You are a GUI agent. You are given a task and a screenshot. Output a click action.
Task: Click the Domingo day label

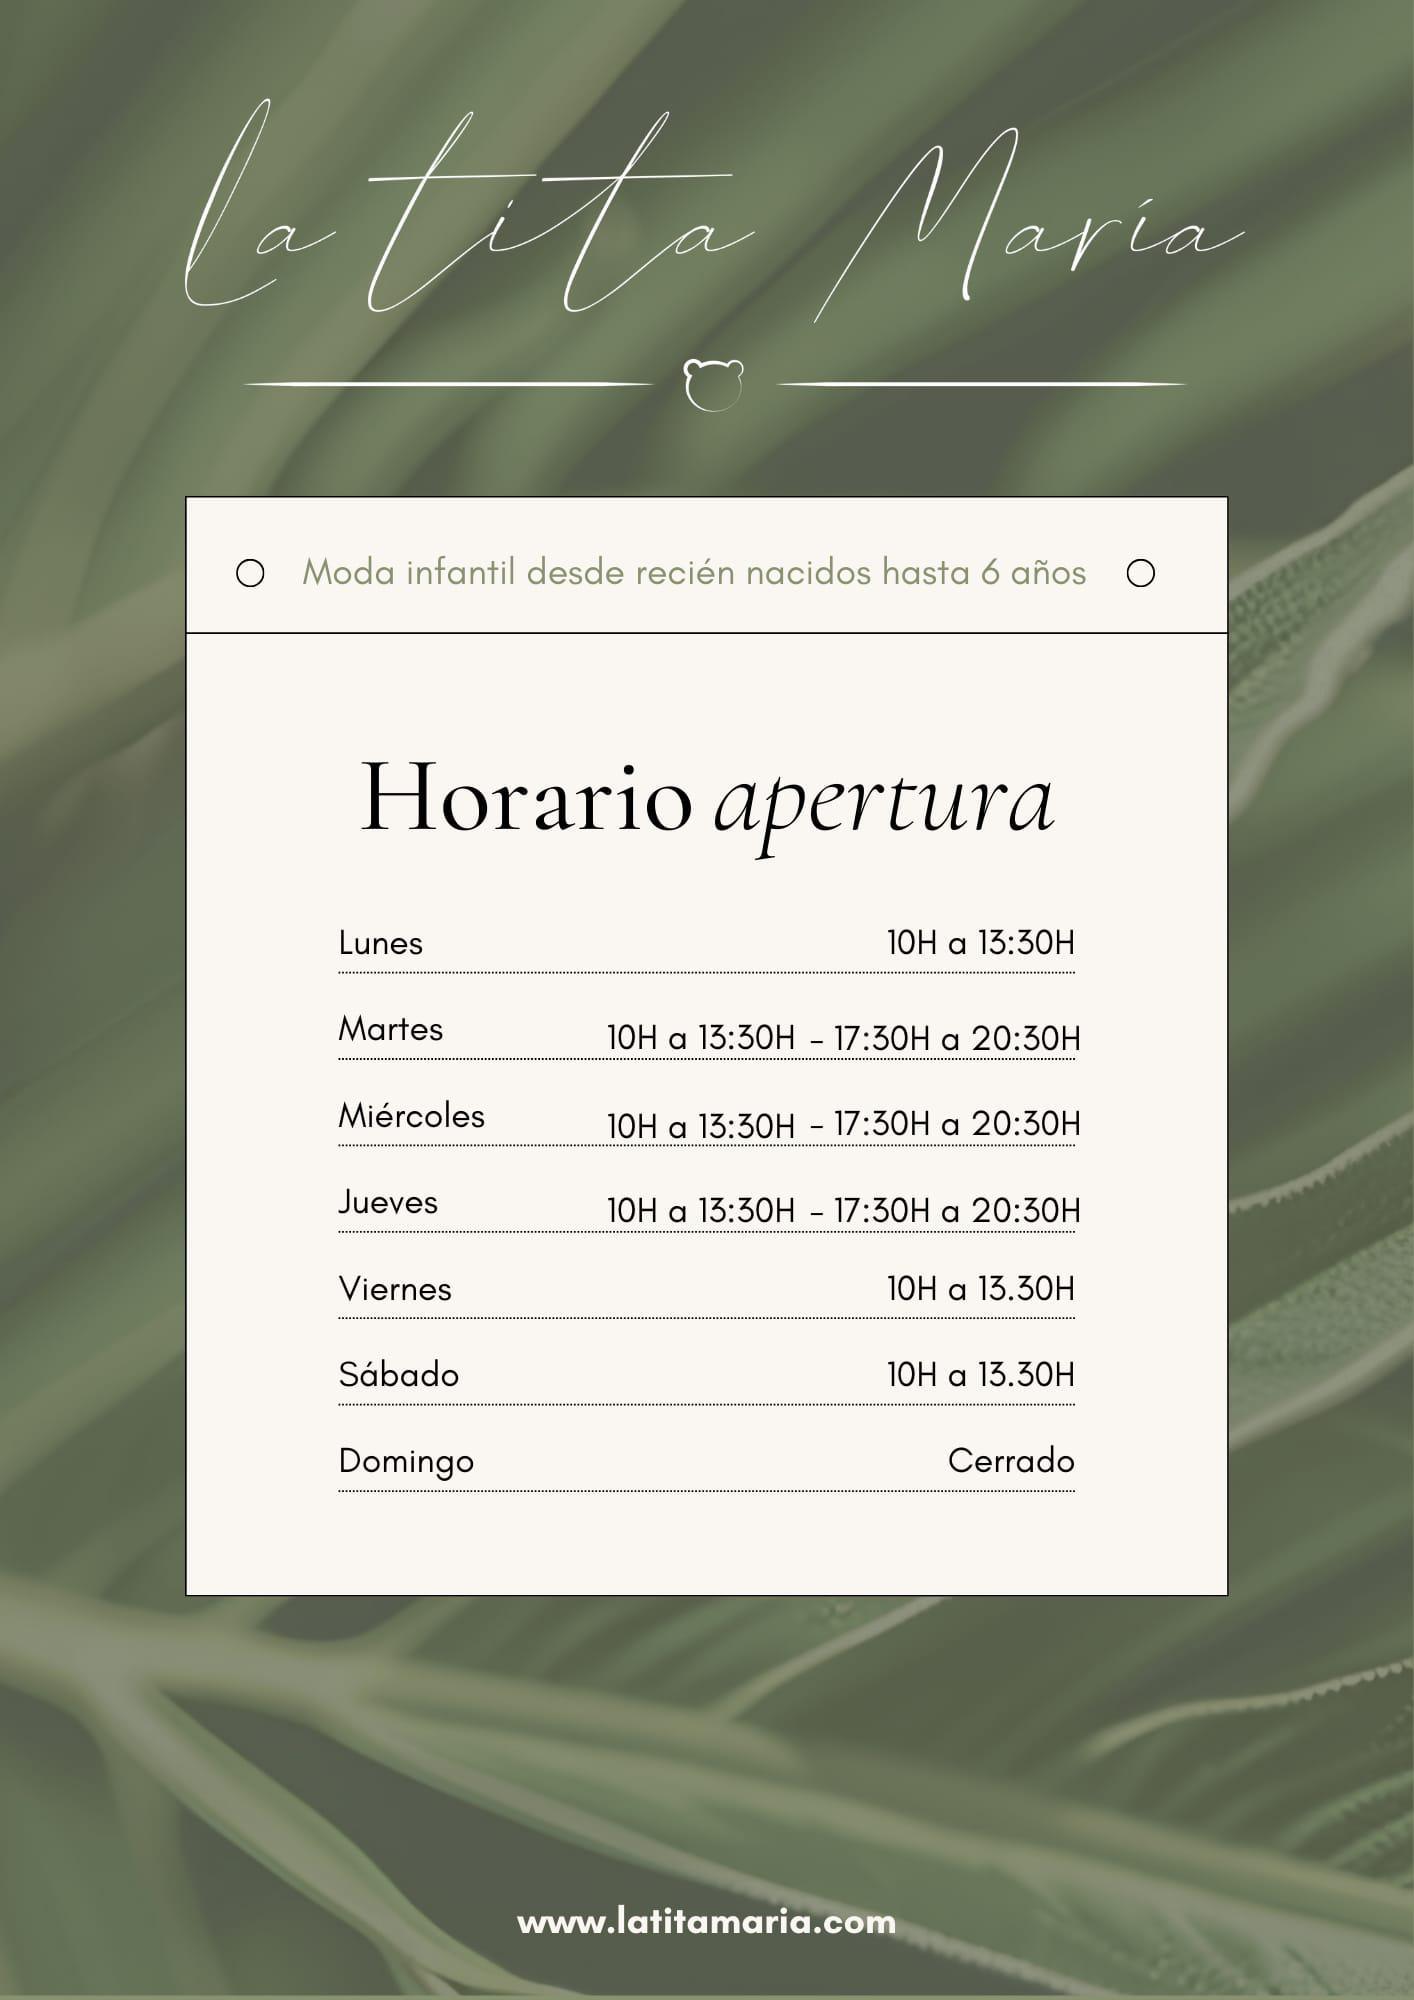pyautogui.click(x=406, y=1462)
